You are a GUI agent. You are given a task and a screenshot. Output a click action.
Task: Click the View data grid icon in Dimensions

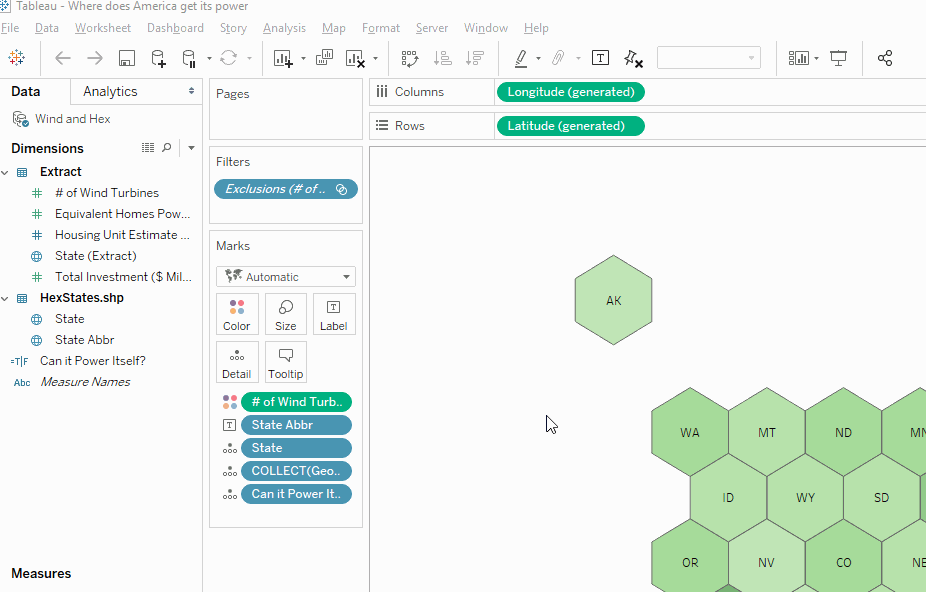pyautogui.click(x=148, y=148)
